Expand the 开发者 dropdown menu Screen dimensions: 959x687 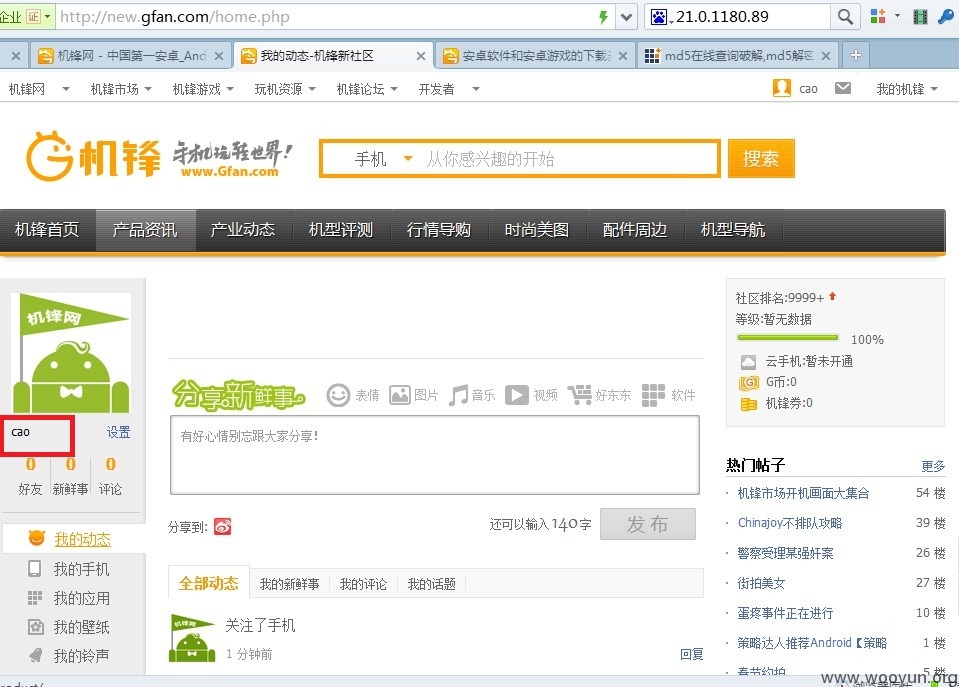[x=476, y=89]
